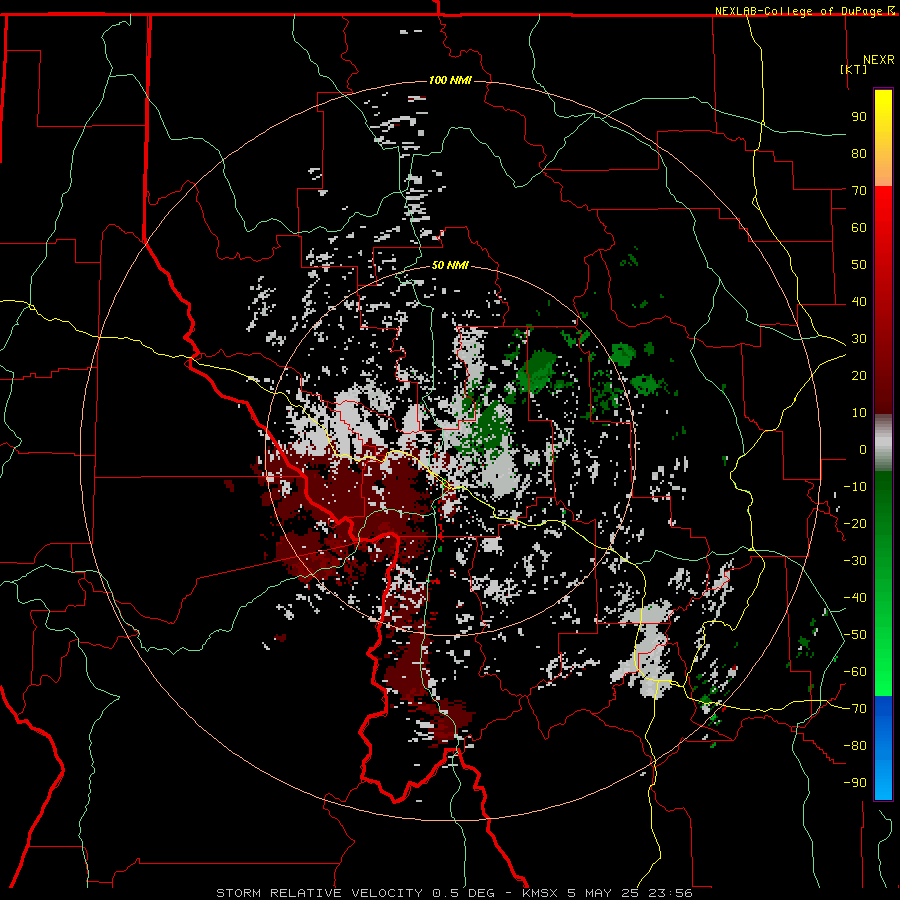This screenshot has height=900, width=900.
Task: Click the -60 legend value
Action: coord(855,672)
